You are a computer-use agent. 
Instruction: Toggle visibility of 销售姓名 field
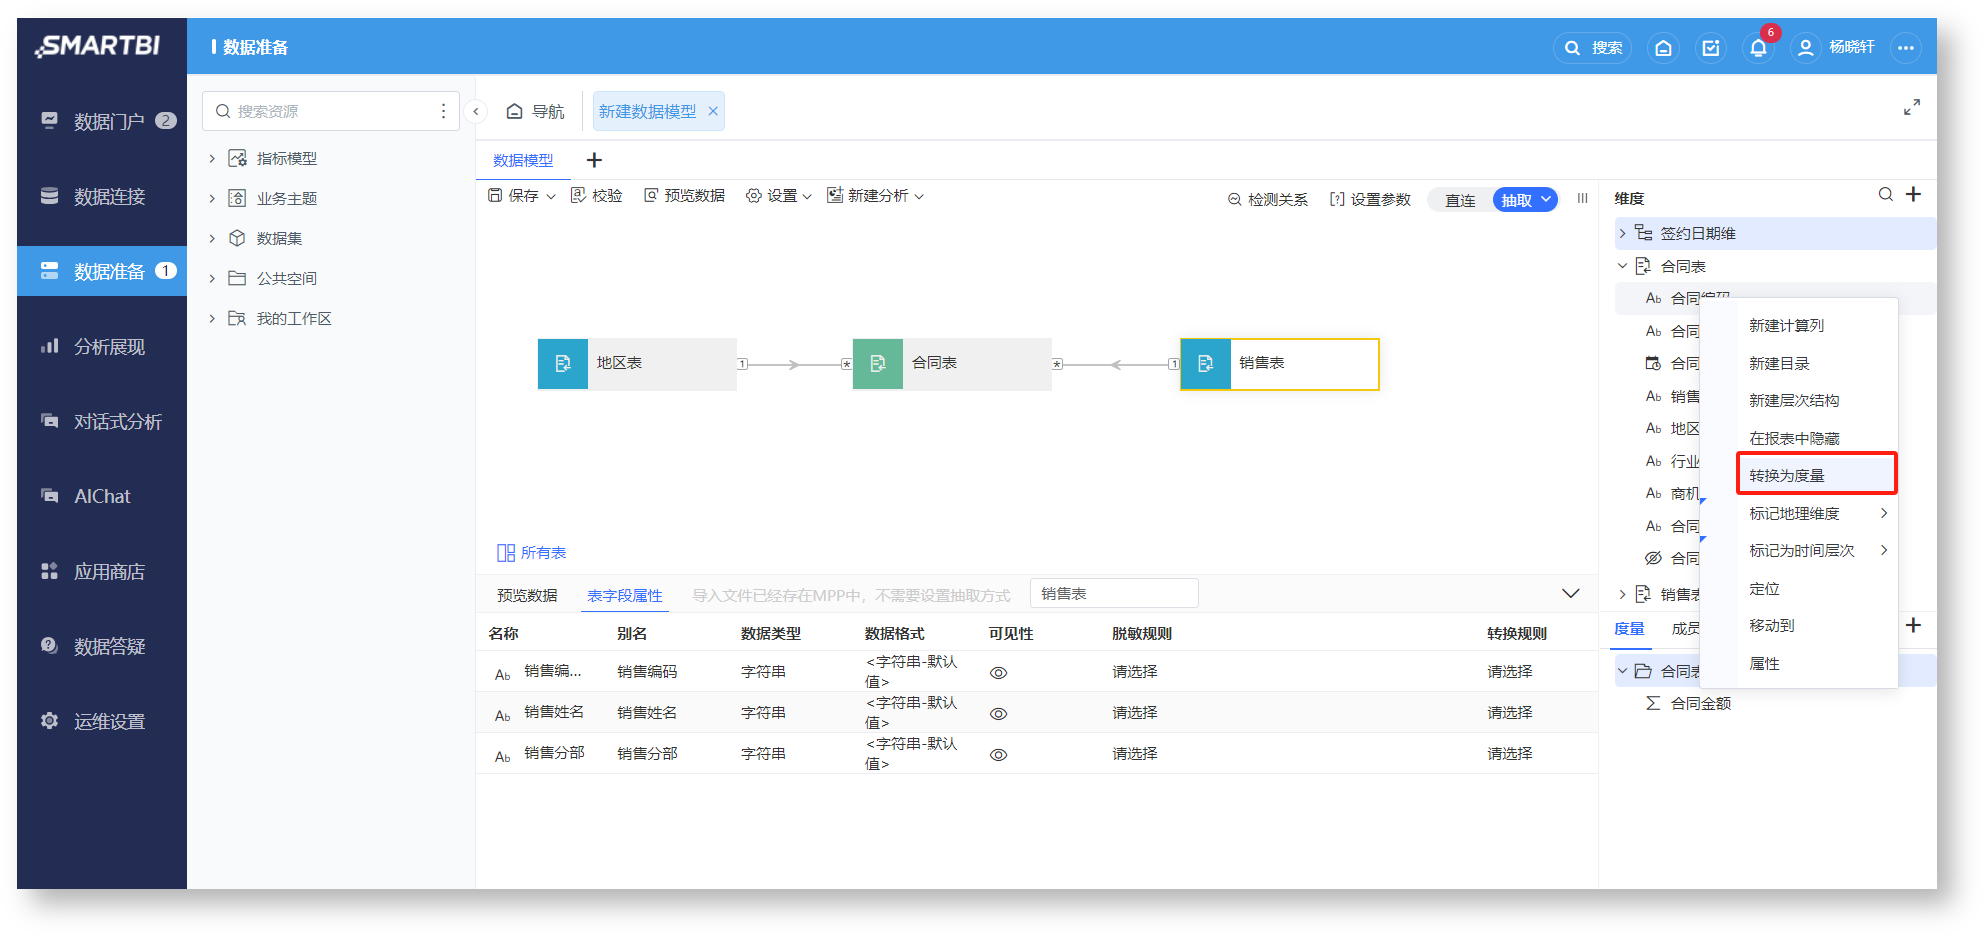coord(998,714)
